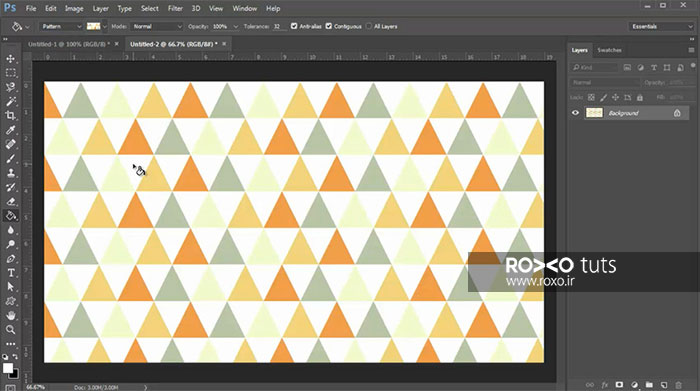Viewport: 700px width, 391px height.
Task: Open the File menu
Action: 31,8
